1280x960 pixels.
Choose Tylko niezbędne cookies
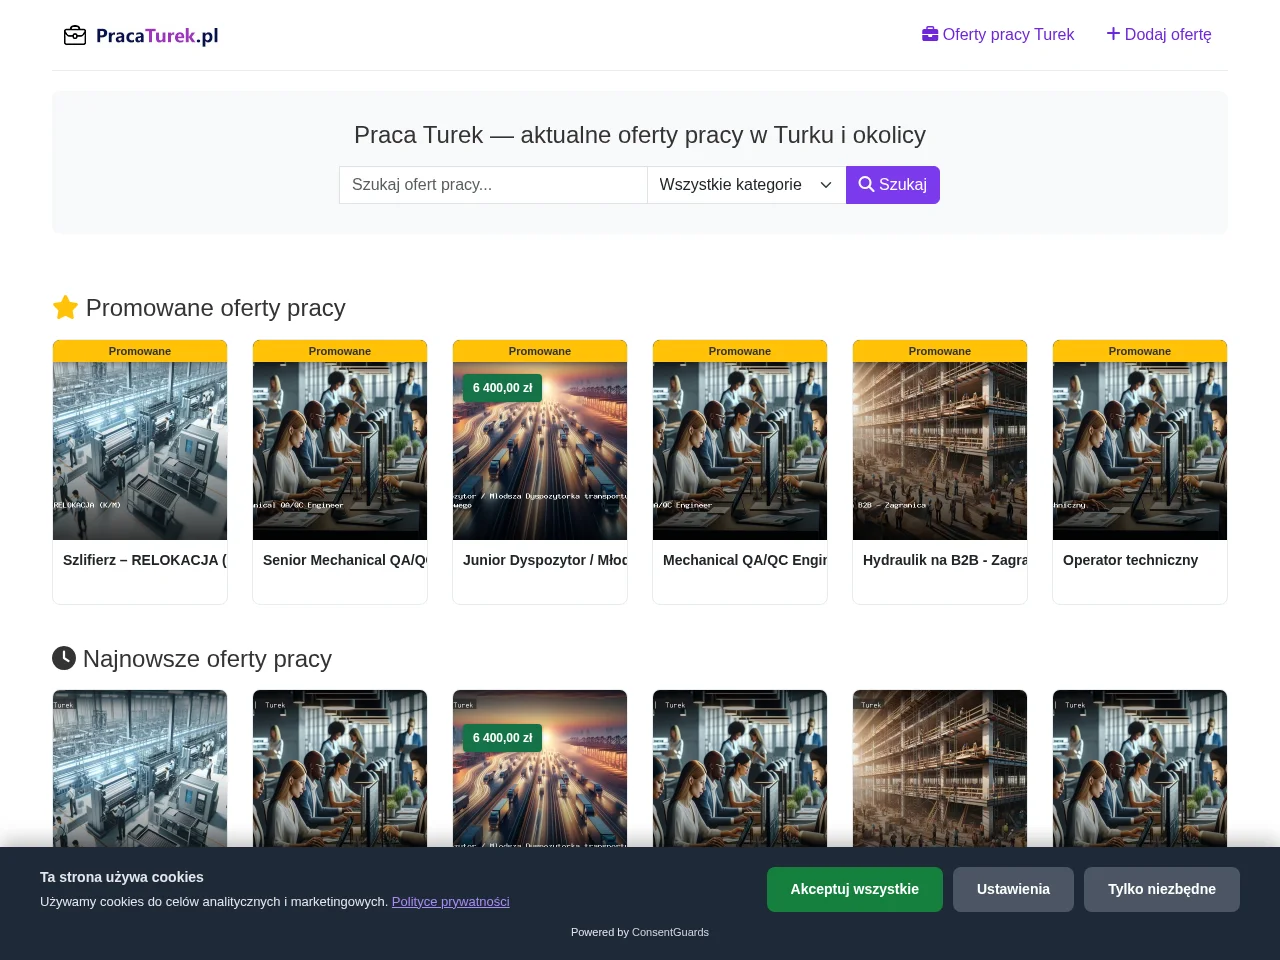[x=1162, y=889]
